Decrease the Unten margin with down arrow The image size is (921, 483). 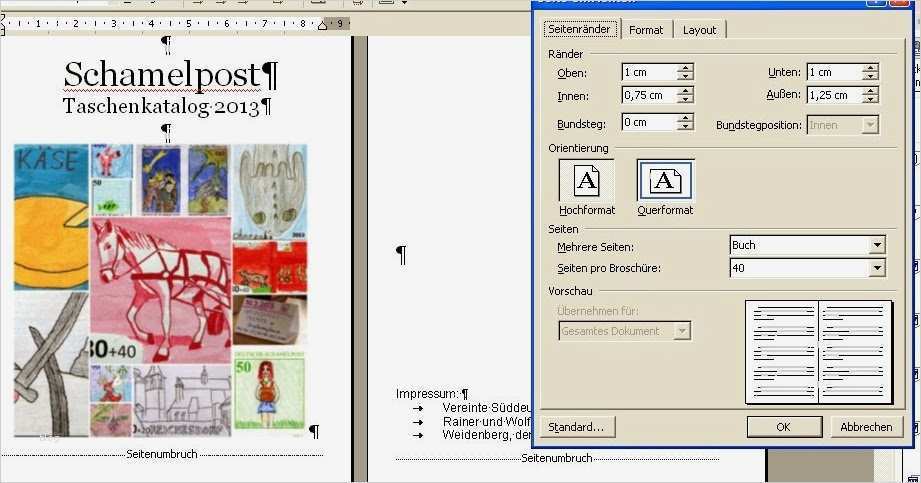pyautogui.click(x=870, y=76)
